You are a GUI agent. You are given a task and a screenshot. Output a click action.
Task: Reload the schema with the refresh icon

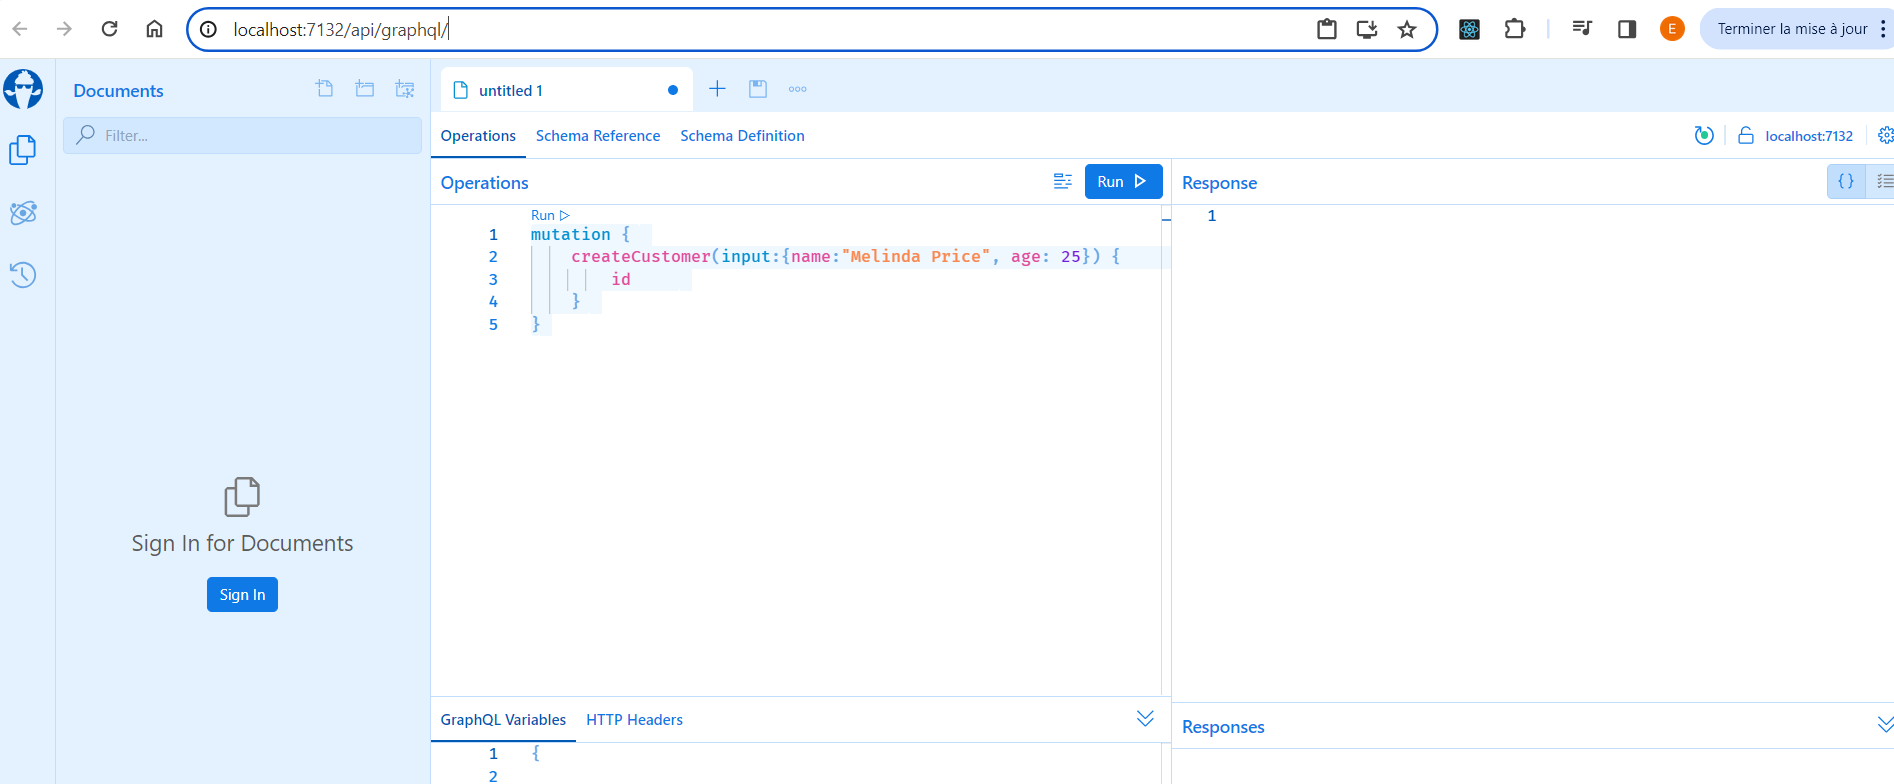coord(1704,135)
